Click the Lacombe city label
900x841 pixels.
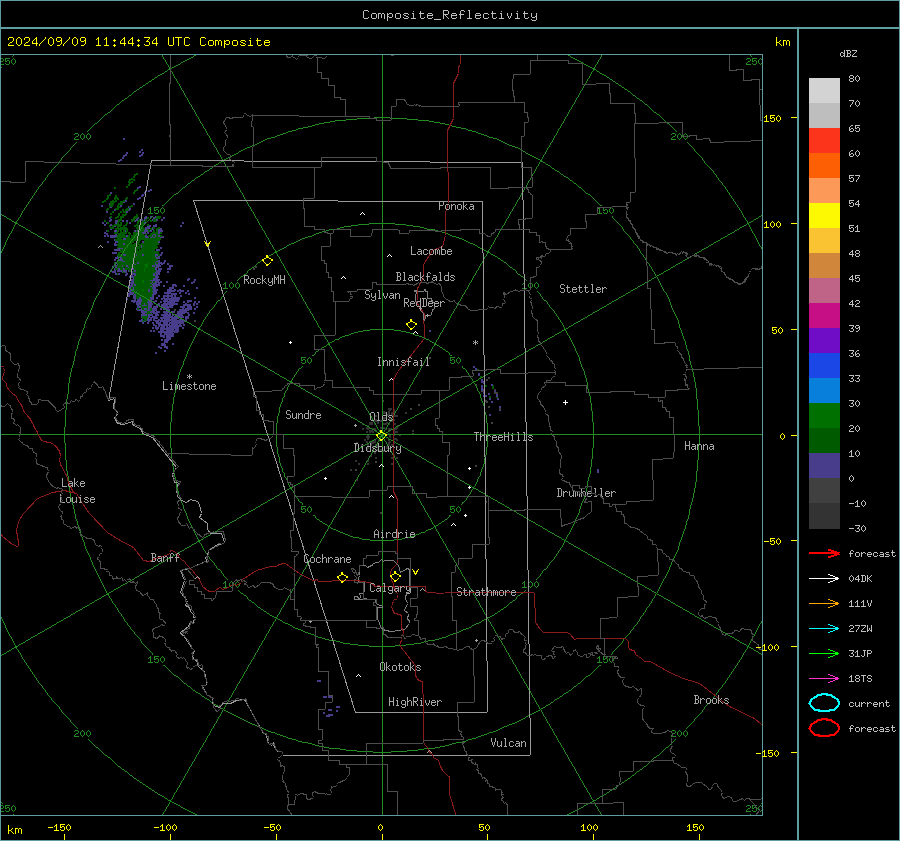431,251
